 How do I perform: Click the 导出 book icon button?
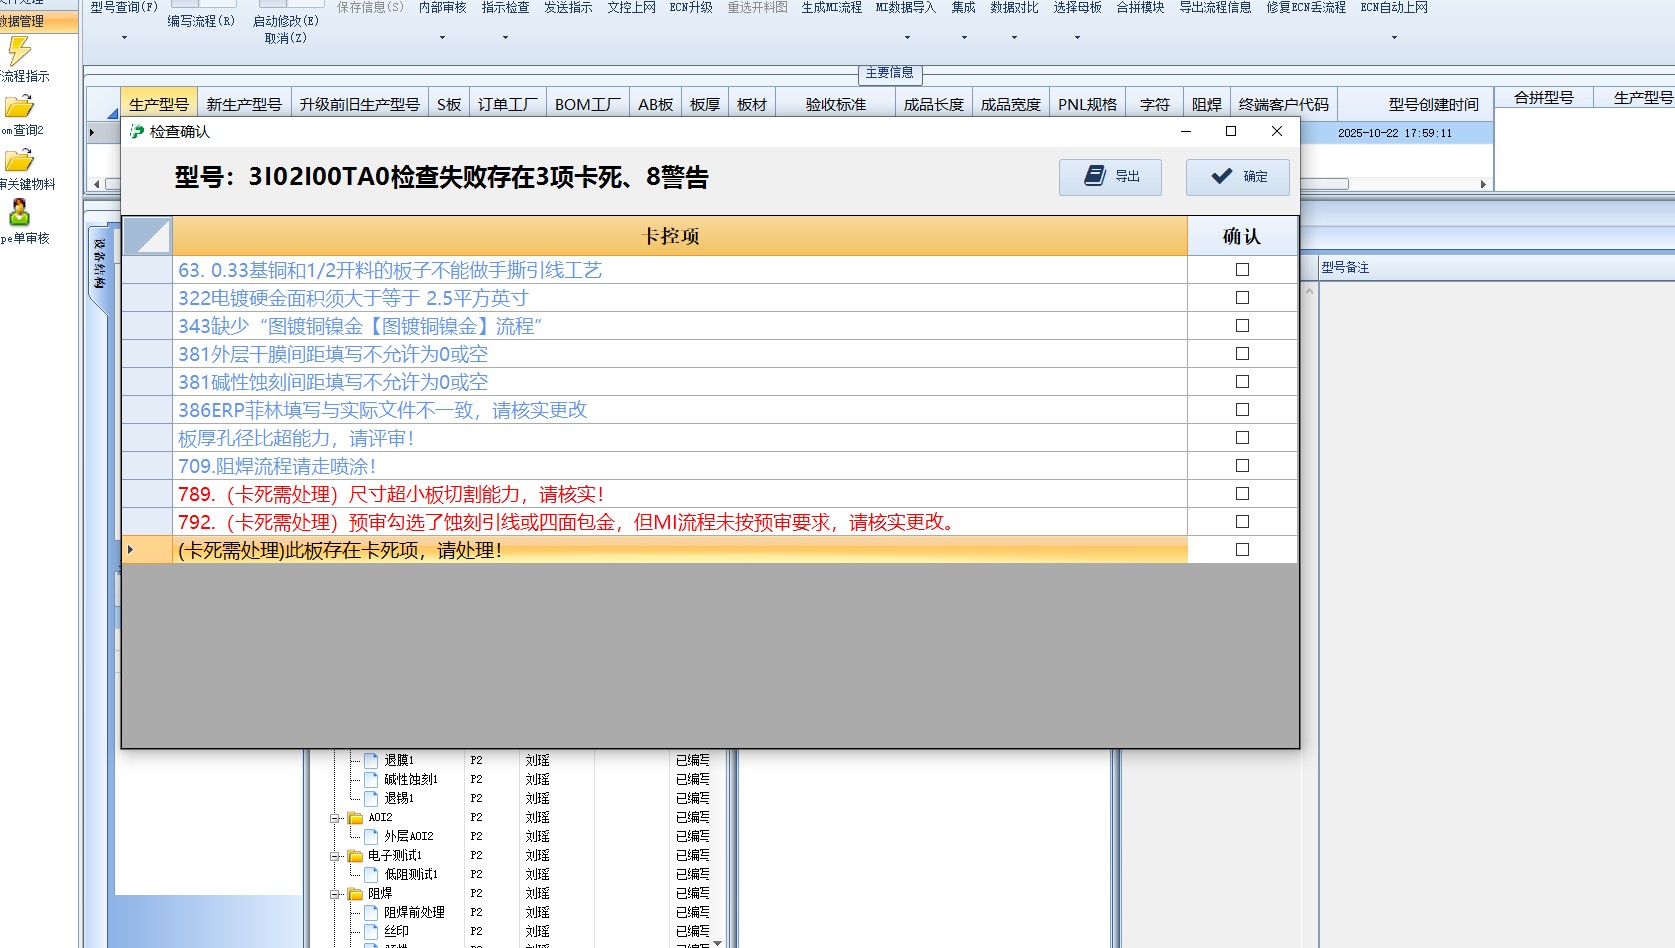click(1110, 177)
